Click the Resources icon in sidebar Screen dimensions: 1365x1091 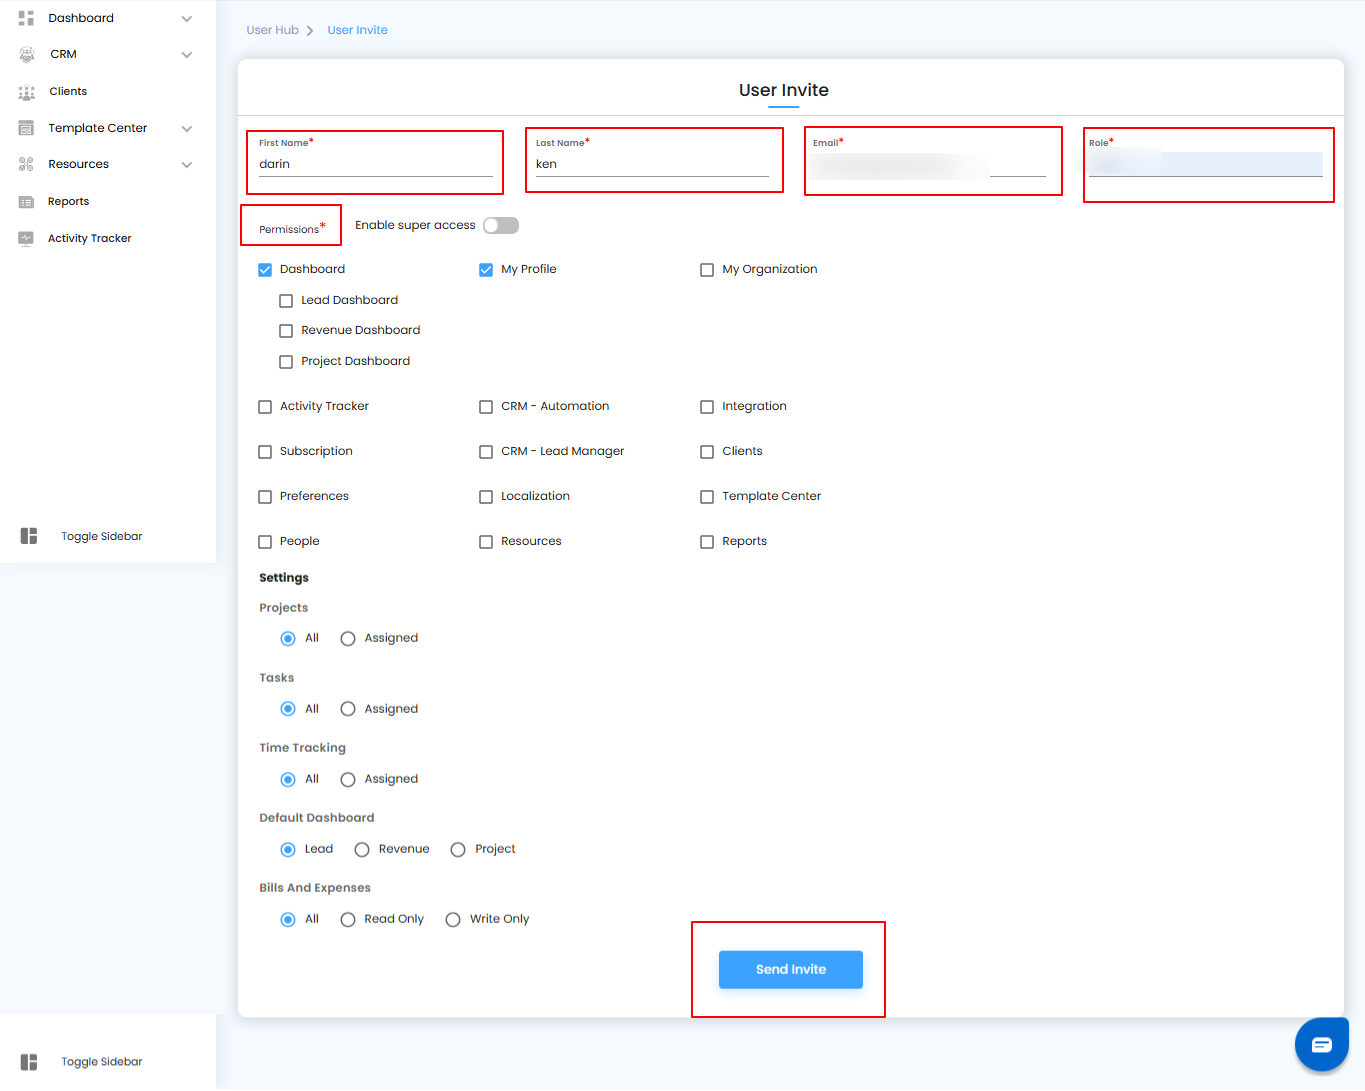pos(27,164)
